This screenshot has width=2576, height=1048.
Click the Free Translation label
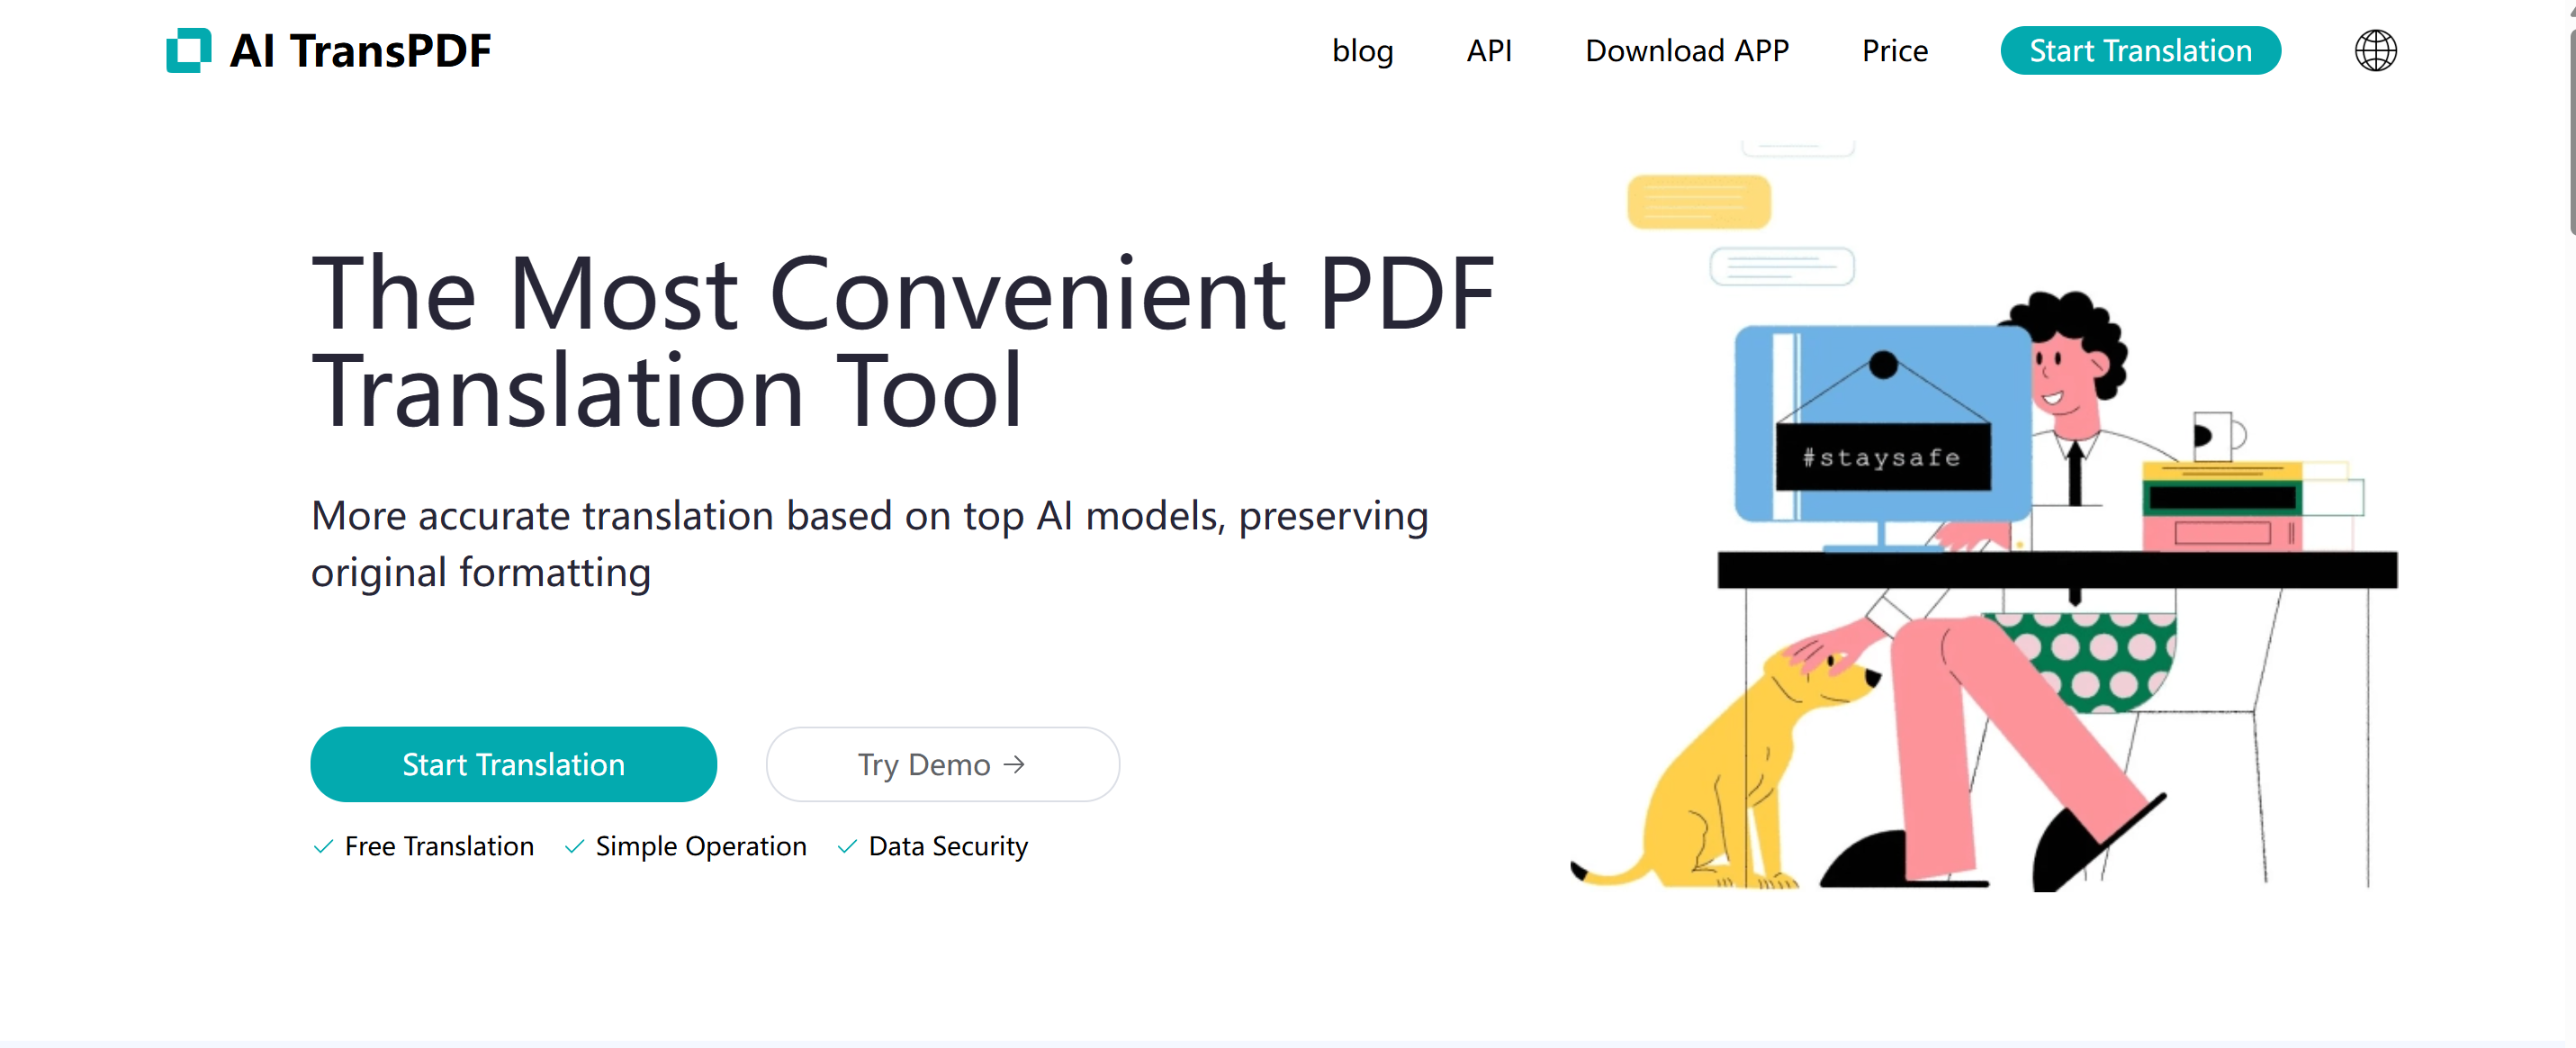[439, 846]
